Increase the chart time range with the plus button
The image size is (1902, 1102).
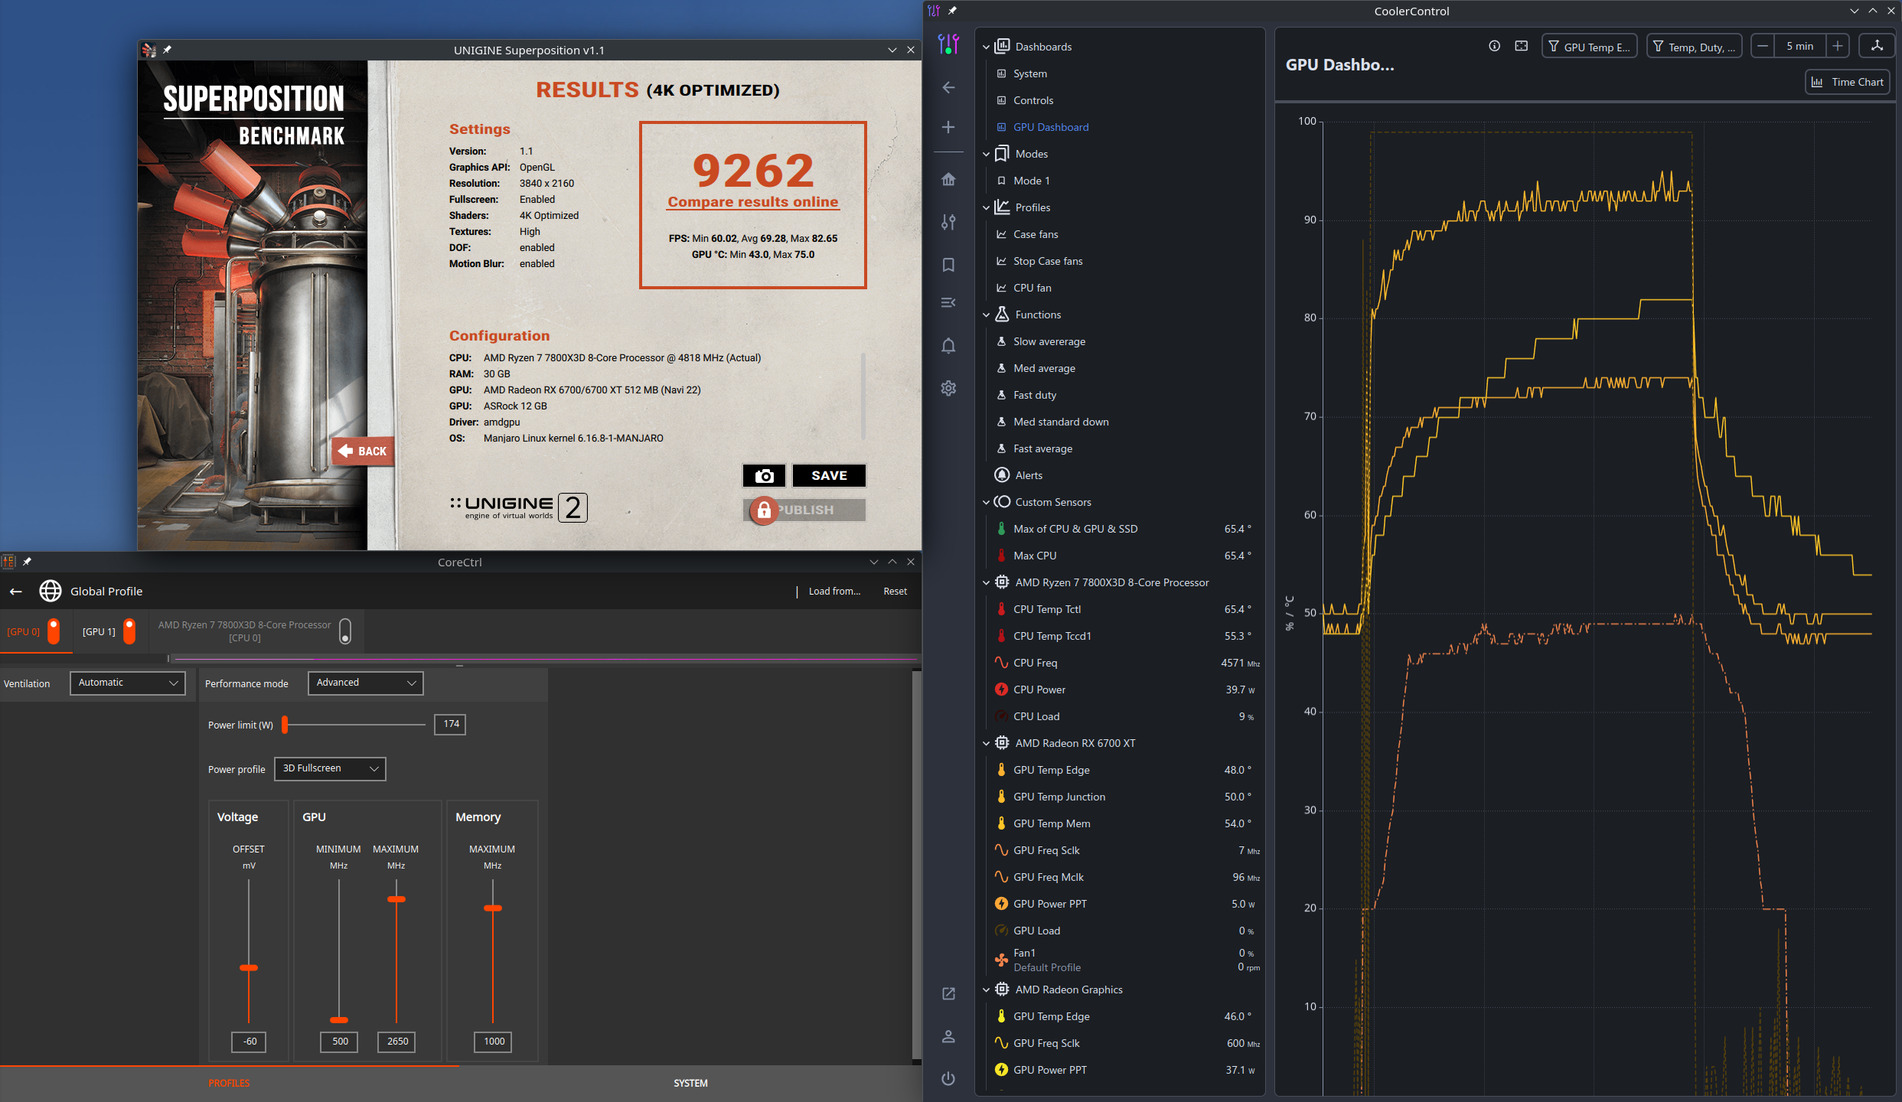[1838, 46]
